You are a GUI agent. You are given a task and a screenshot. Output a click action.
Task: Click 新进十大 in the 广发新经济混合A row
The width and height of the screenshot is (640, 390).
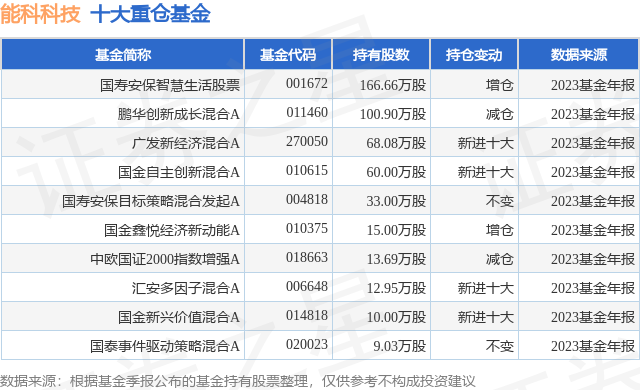(x=486, y=143)
